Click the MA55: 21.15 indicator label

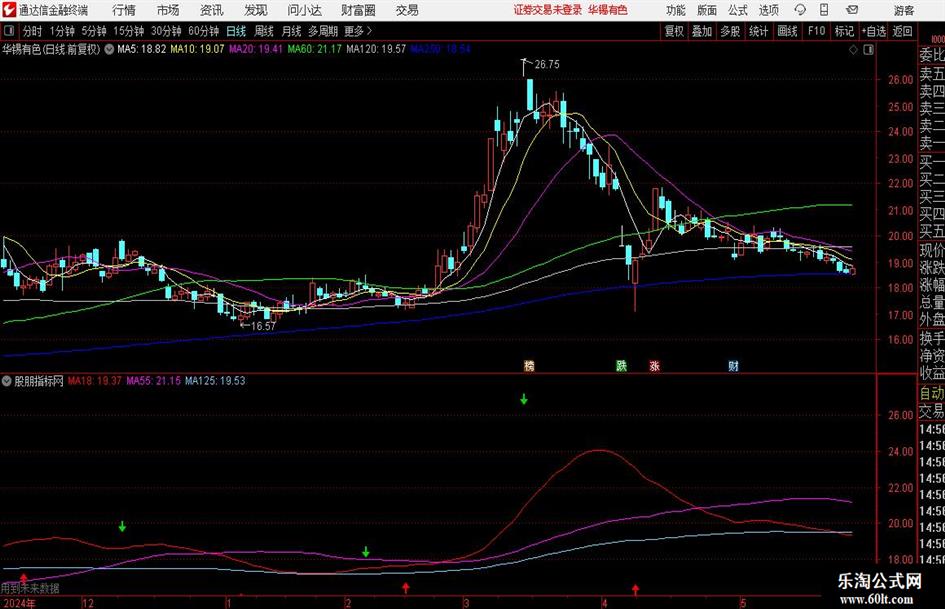(153, 380)
